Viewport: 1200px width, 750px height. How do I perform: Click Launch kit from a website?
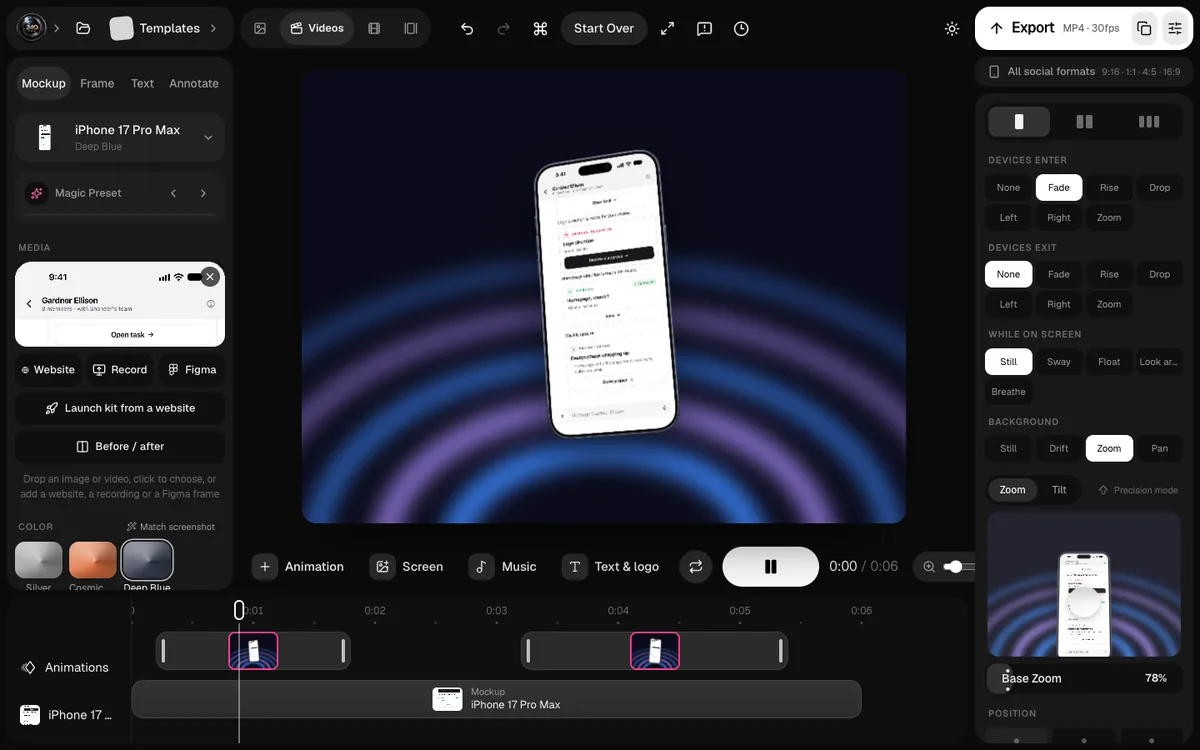point(120,408)
